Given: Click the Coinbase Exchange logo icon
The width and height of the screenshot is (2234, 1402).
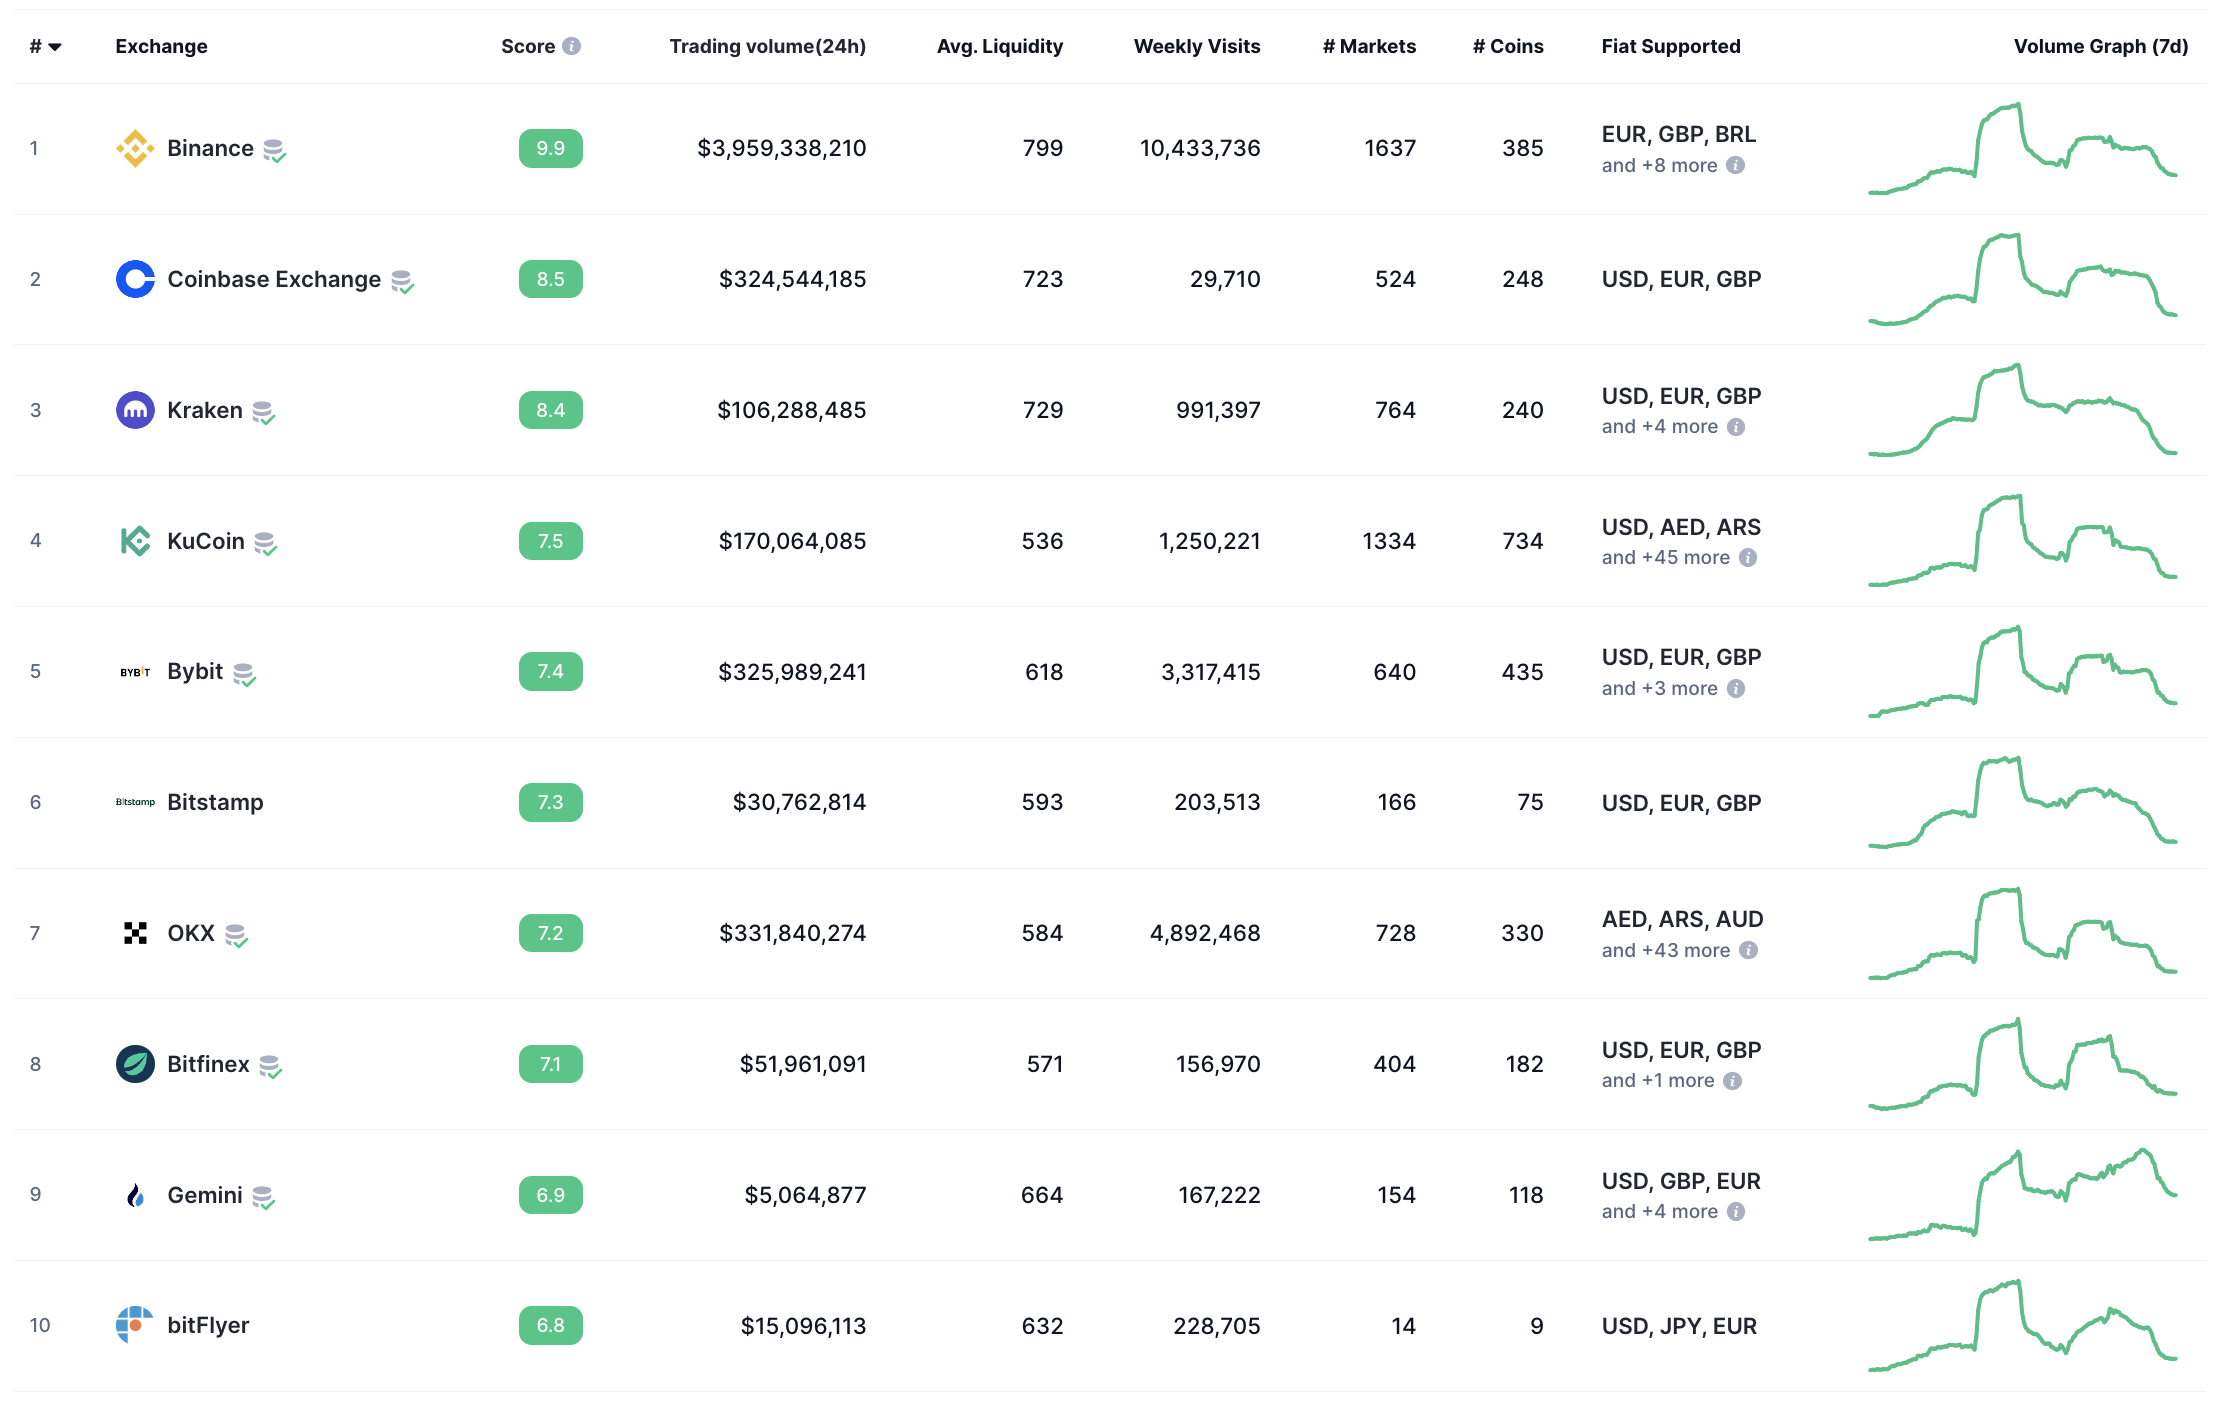Looking at the screenshot, I should click(135, 279).
